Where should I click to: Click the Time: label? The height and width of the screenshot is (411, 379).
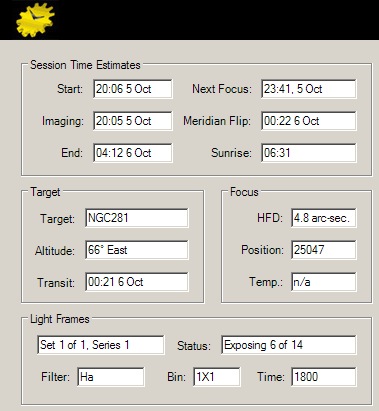271,377
